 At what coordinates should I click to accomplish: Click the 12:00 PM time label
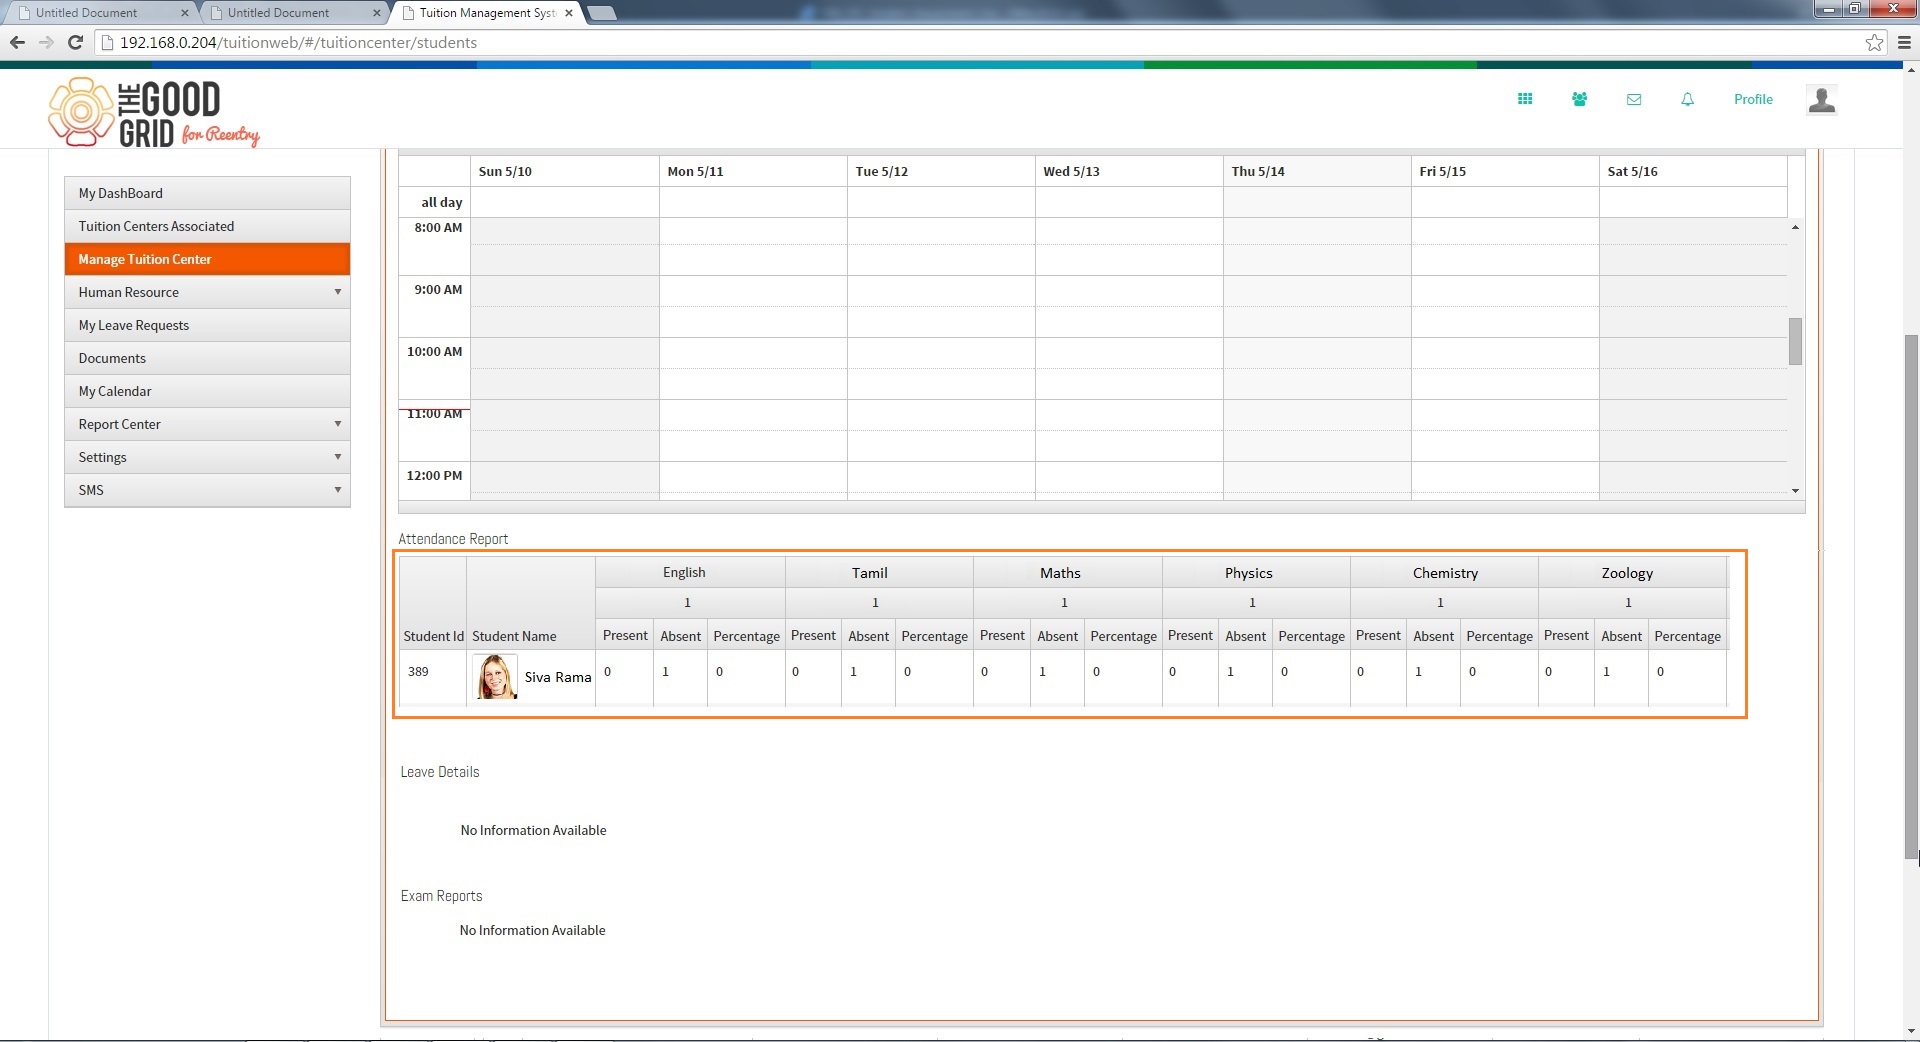click(434, 475)
